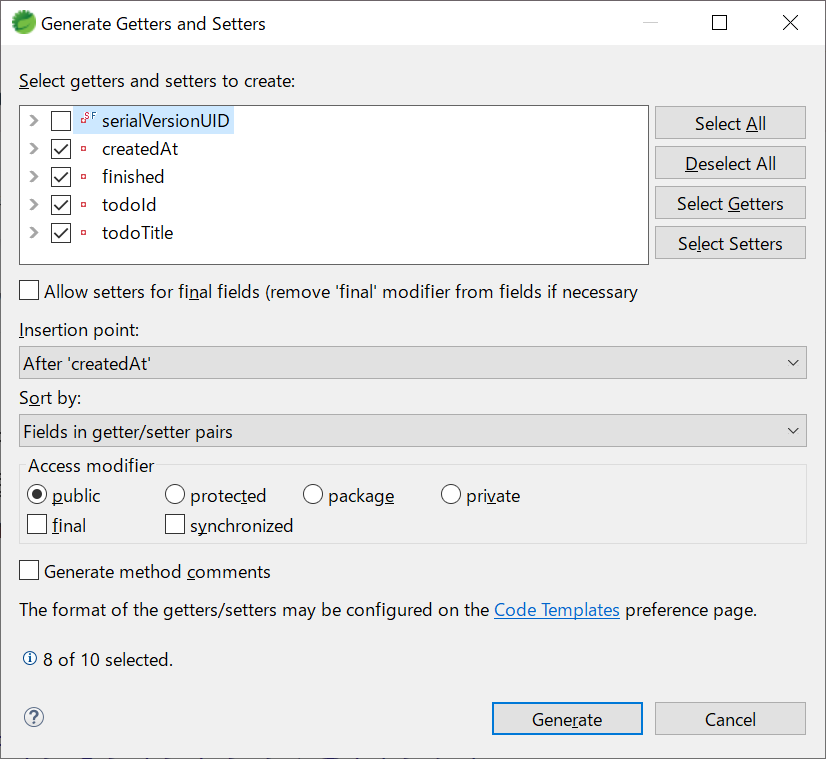826x759 pixels.
Task: Expand the createdAt tree node
Action: click(35, 149)
